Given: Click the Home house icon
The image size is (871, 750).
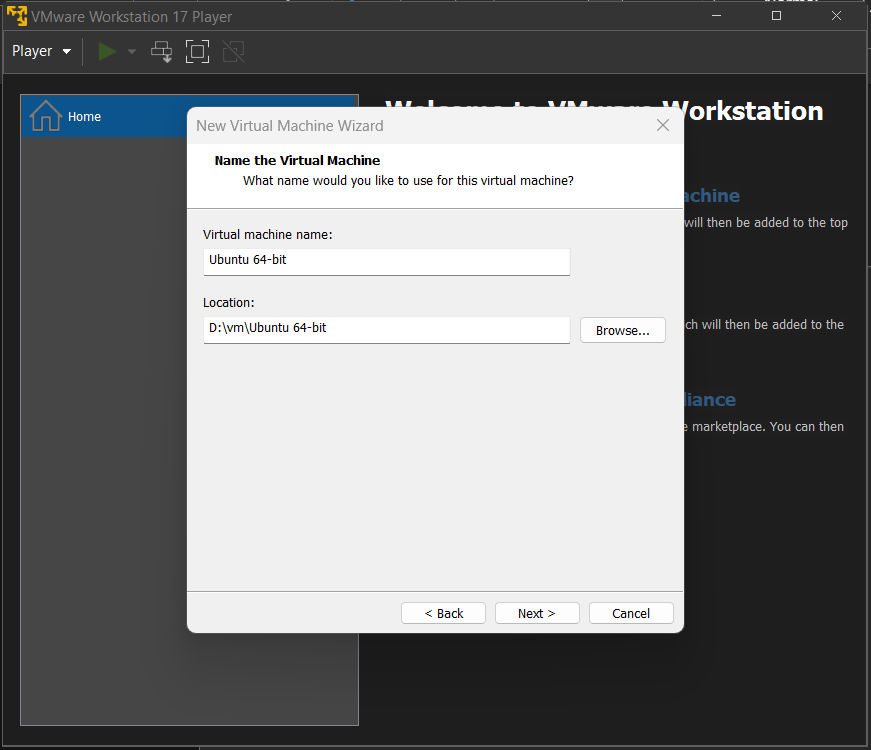Looking at the screenshot, I should point(46,116).
